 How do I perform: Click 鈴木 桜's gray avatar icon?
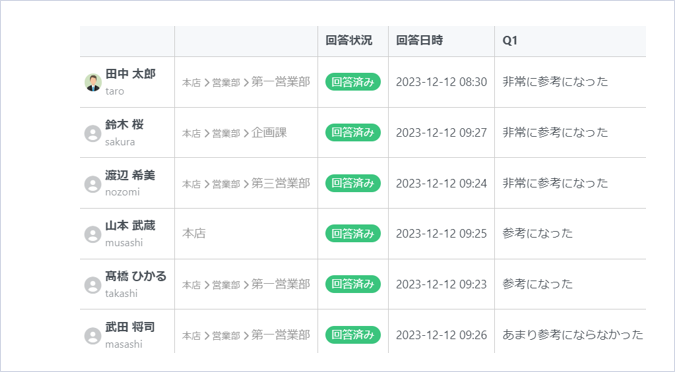coord(93,133)
